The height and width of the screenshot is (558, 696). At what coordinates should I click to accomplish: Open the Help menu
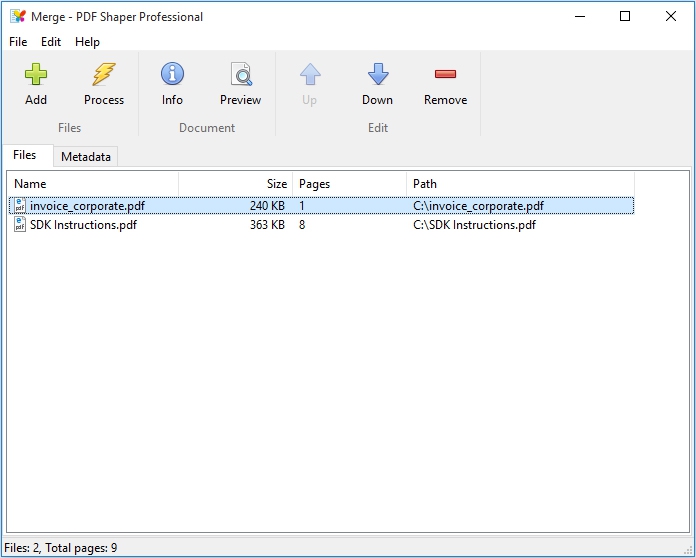coord(87,42)
